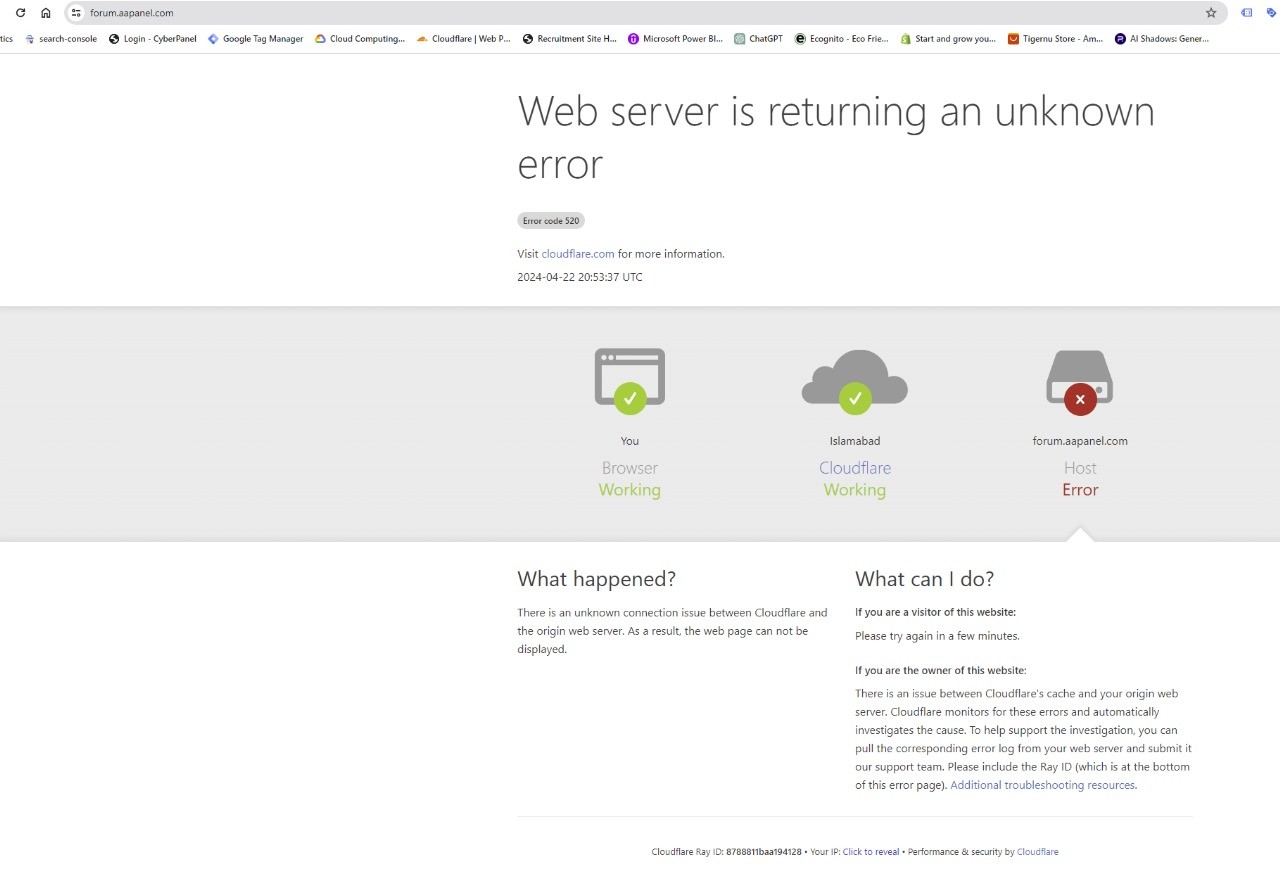Reload the page with the refresh icon
This screenshot has width=1280, height=878.
pyautogui.click(x=20, y=13)
